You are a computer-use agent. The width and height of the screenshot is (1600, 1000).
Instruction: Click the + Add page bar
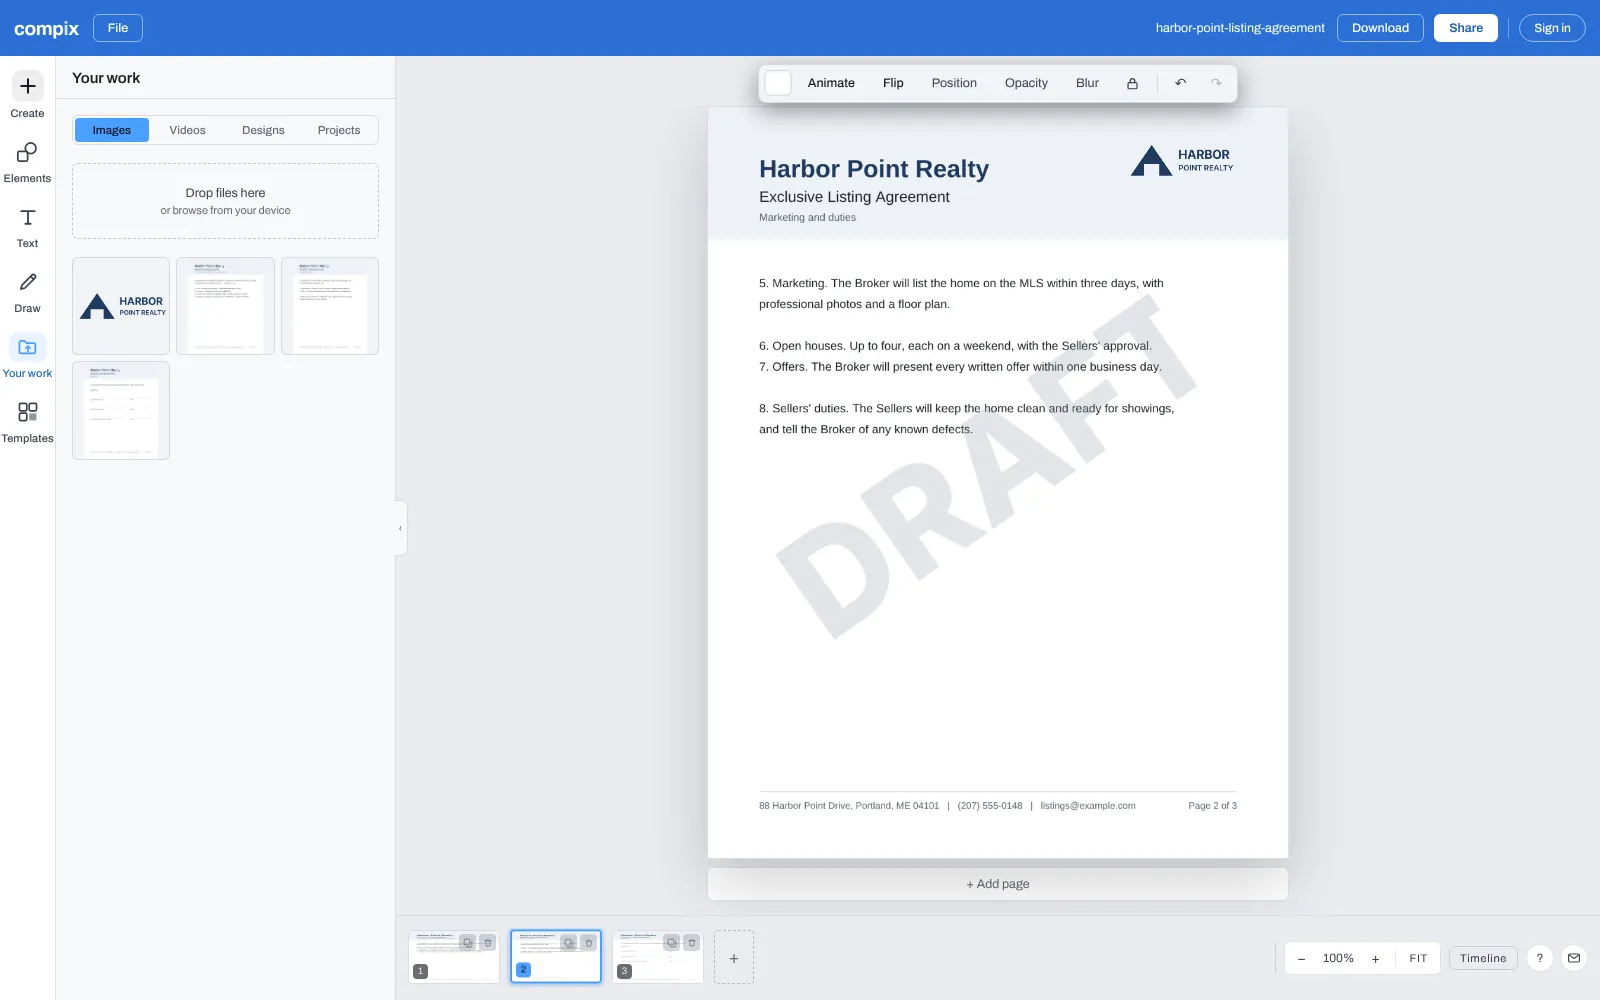(998, 884)
